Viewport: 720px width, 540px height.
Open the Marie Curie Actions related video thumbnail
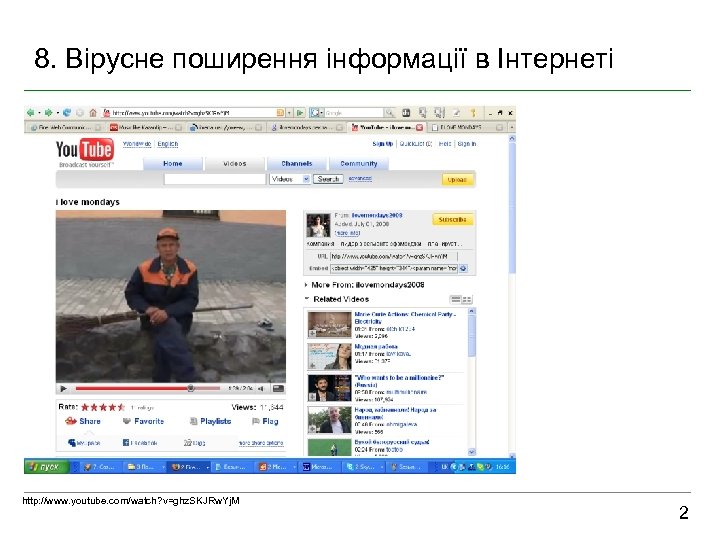[329, 324]
